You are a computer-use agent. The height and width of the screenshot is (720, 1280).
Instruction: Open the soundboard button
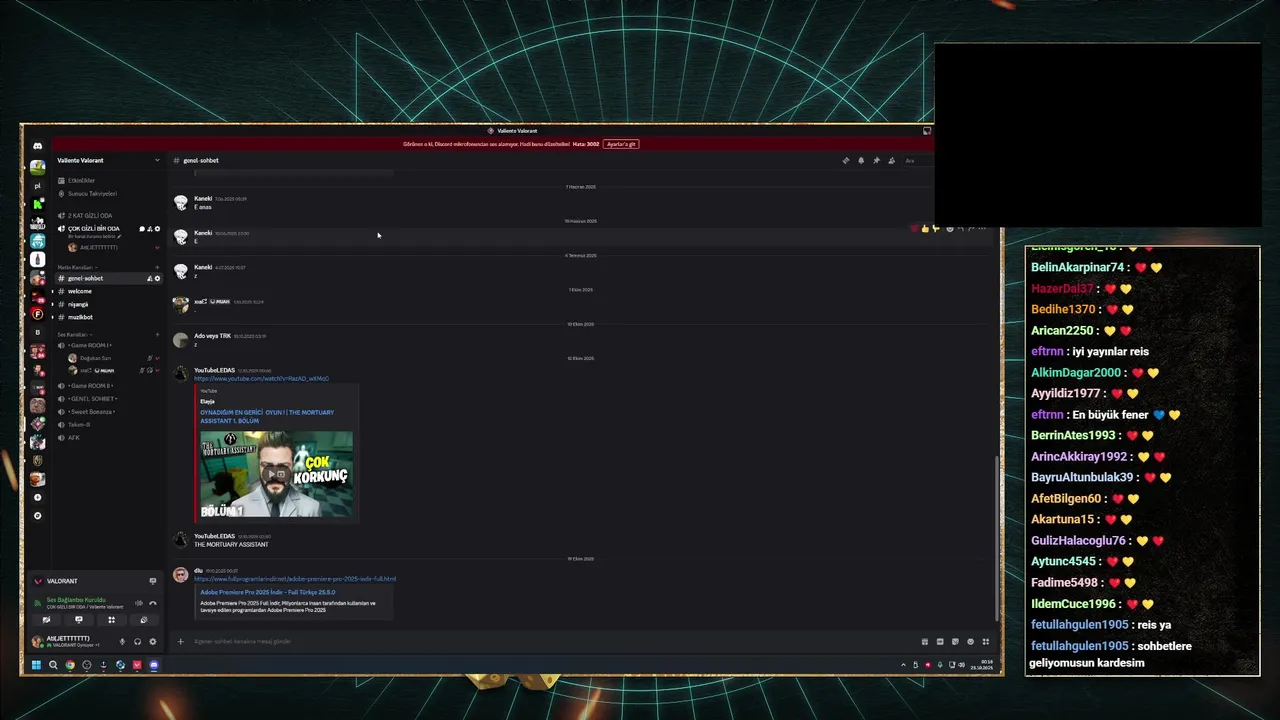click(x=144, y=620)
